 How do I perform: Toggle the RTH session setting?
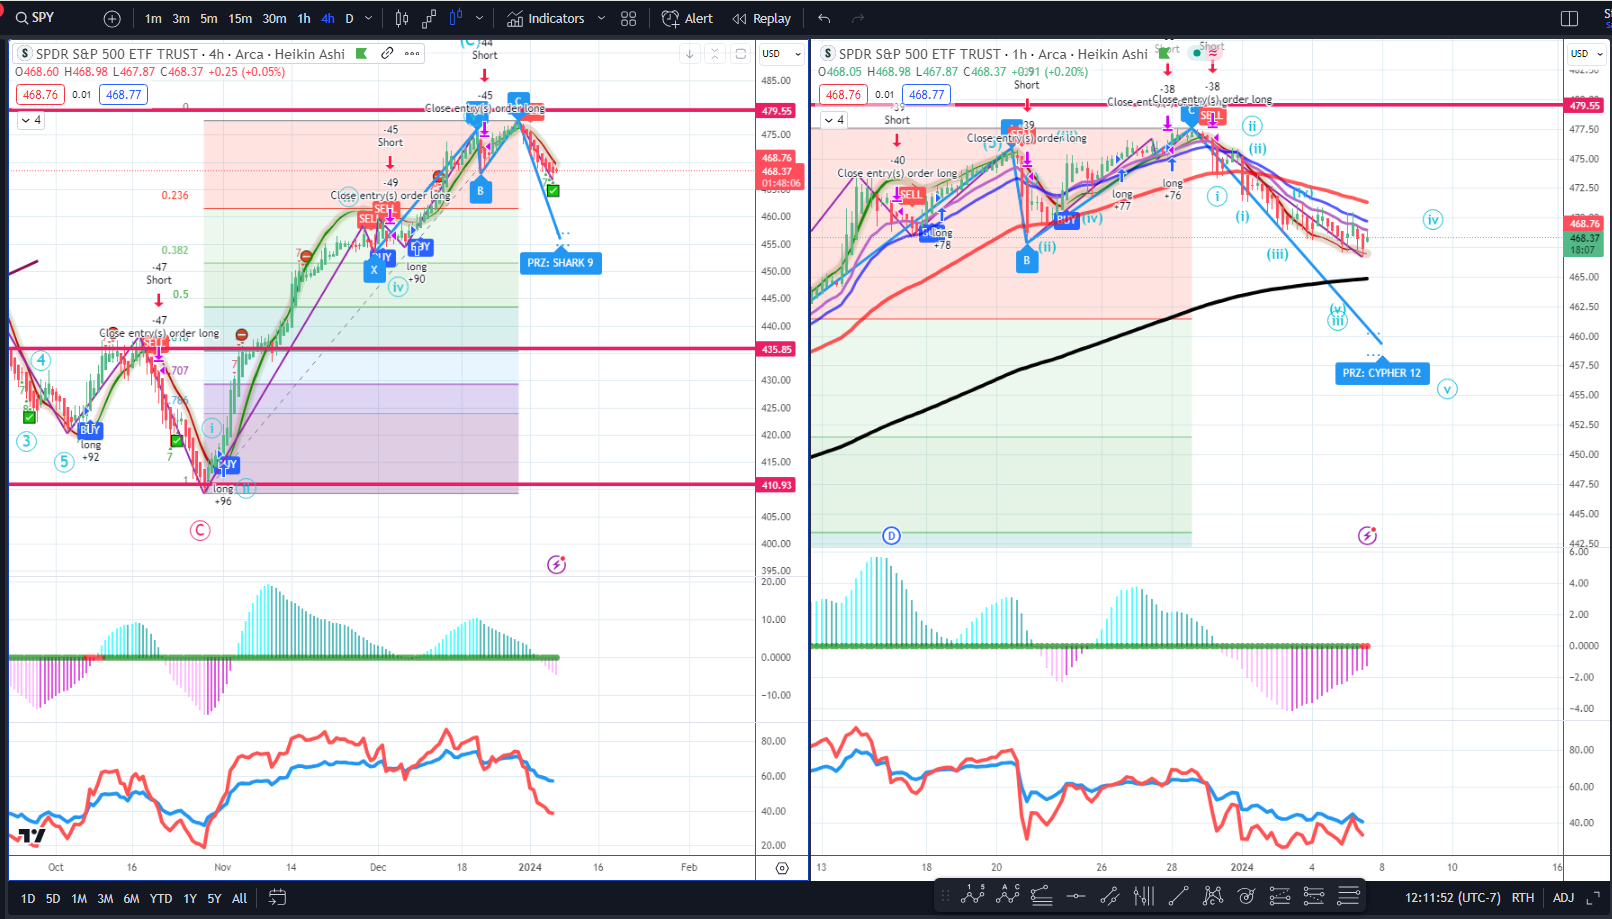click(1523, 898)
